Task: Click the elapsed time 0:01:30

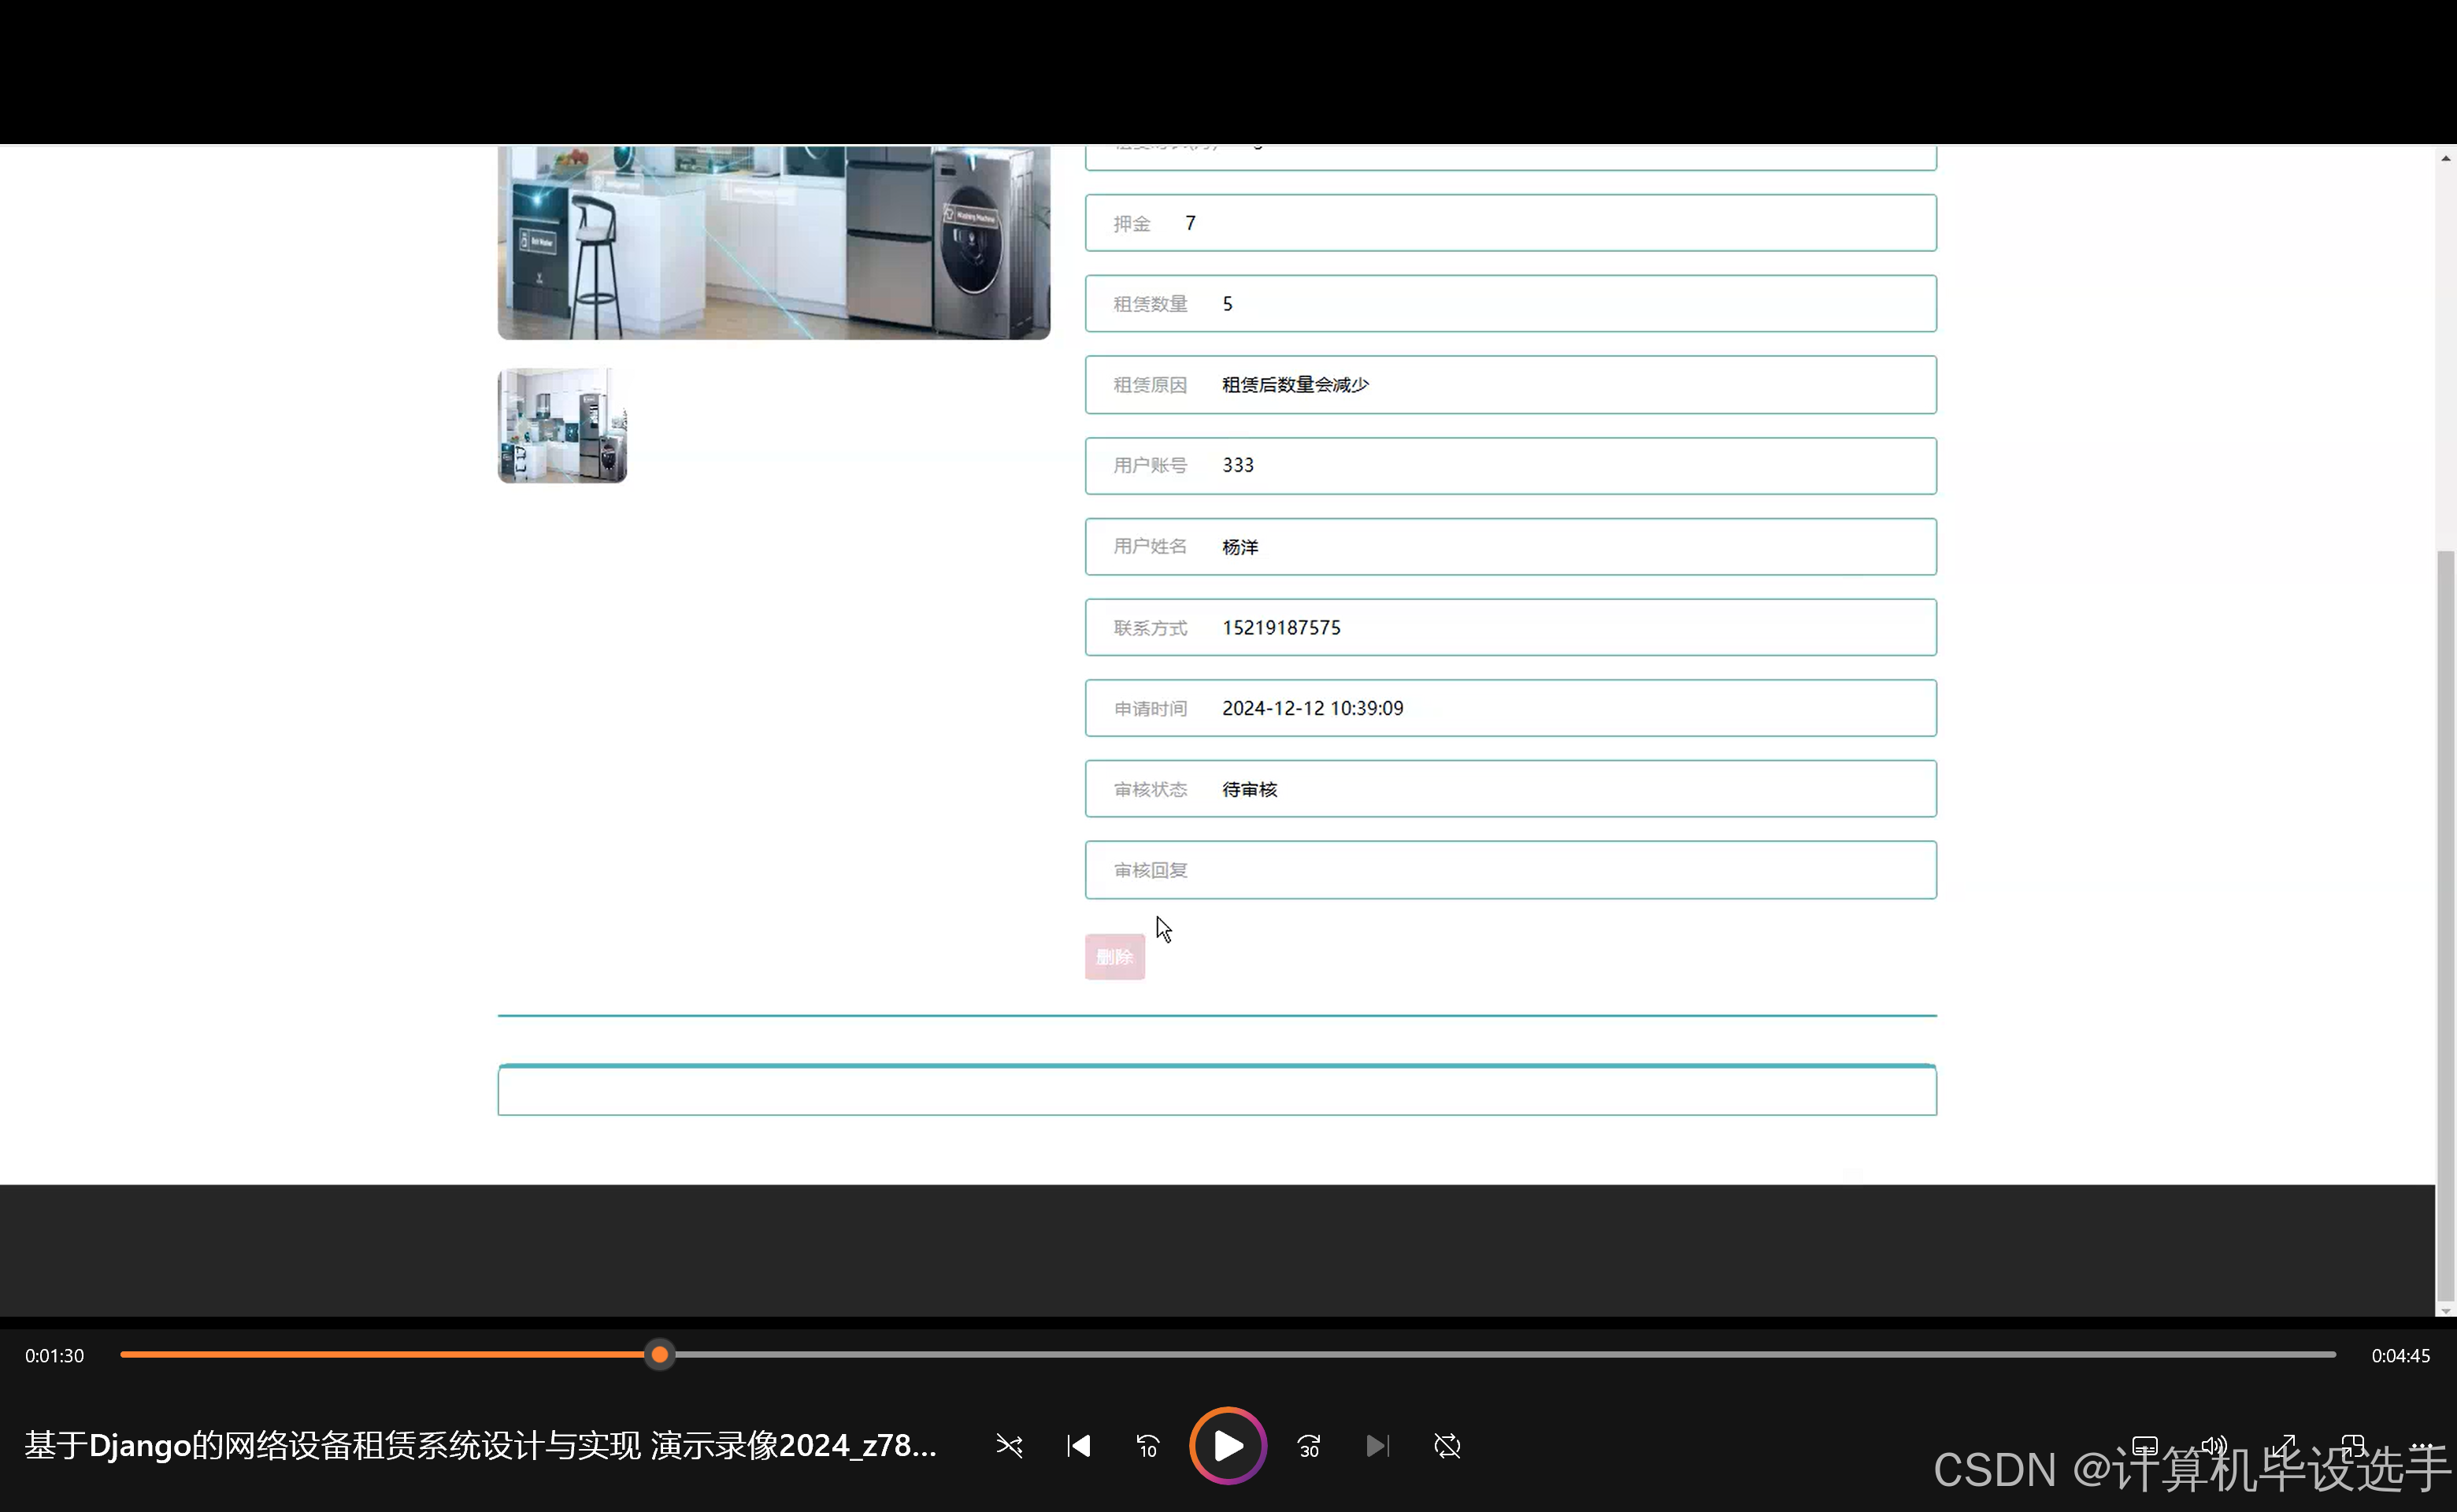Action: (55, 1356)
